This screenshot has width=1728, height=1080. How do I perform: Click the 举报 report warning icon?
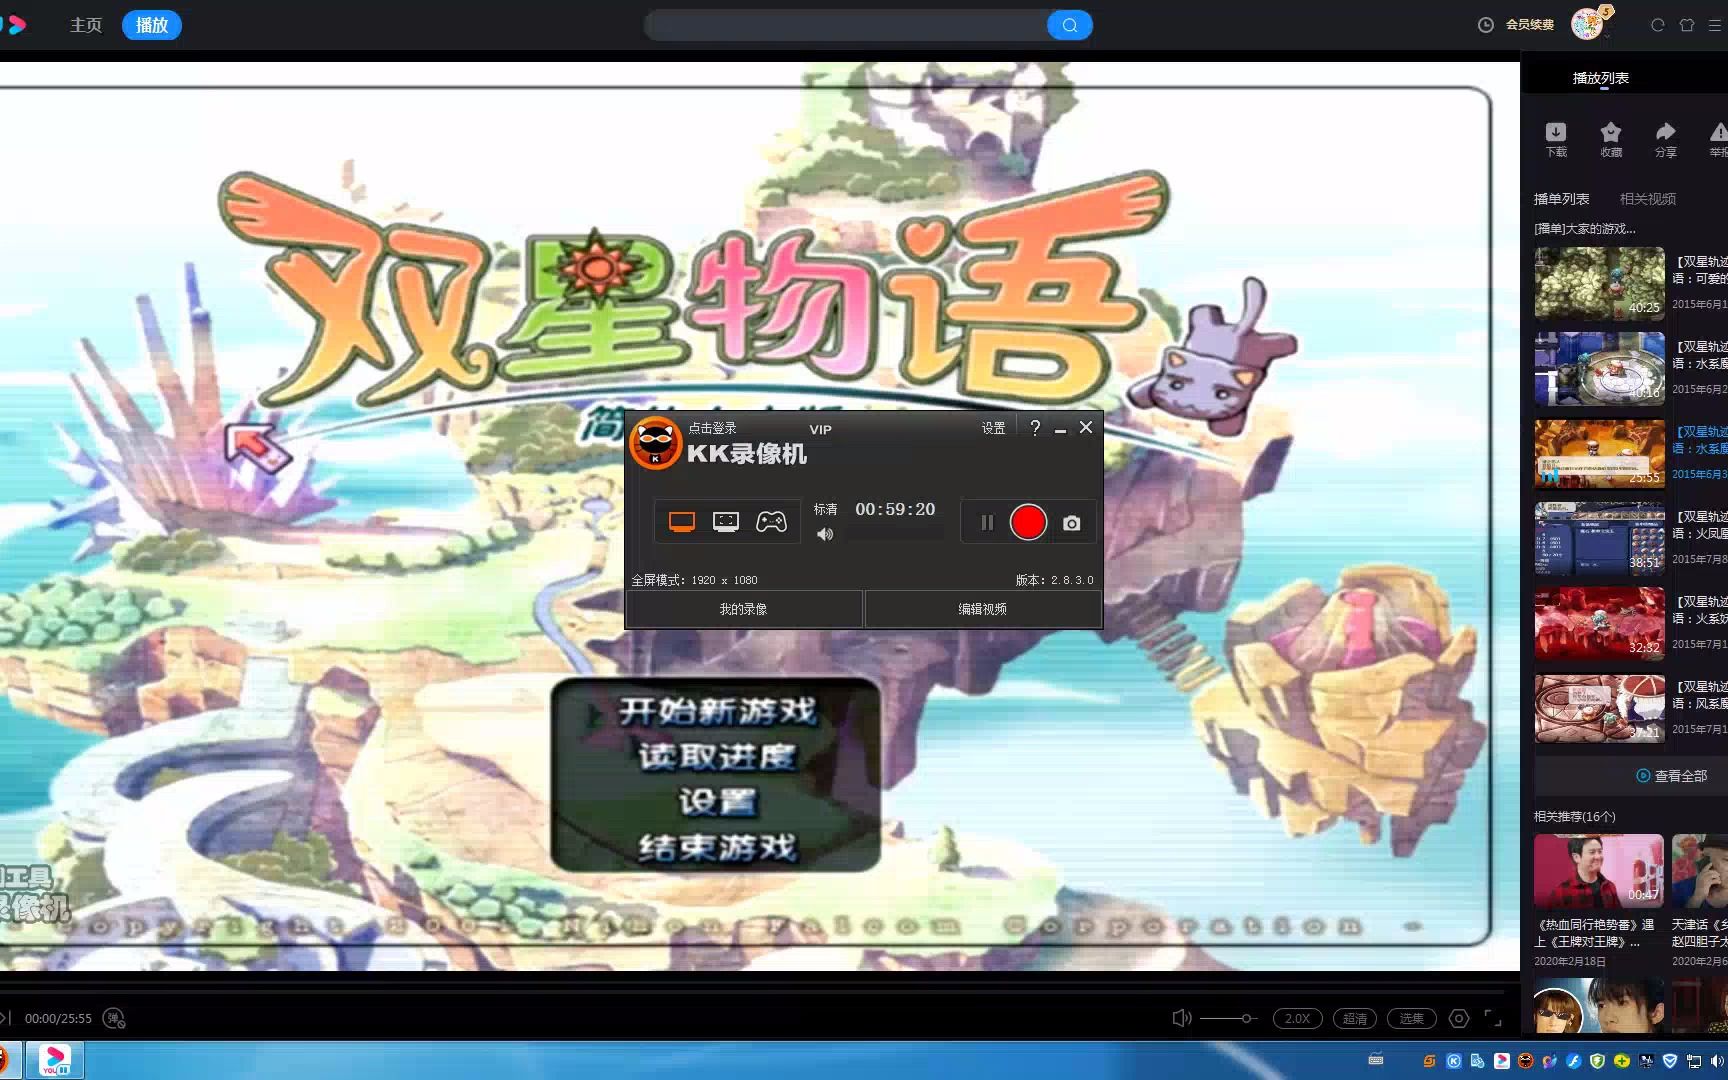click(1718, 139)
